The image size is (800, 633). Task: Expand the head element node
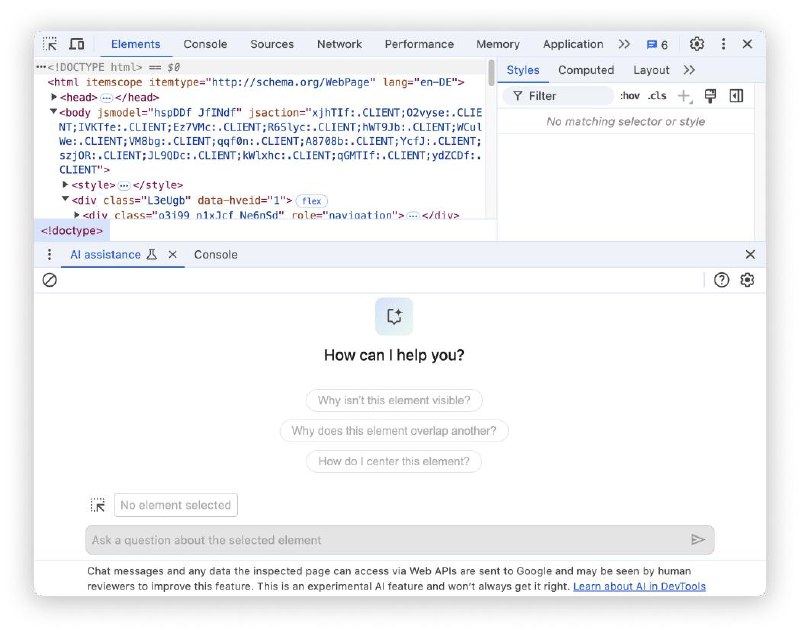coord(54,97)
